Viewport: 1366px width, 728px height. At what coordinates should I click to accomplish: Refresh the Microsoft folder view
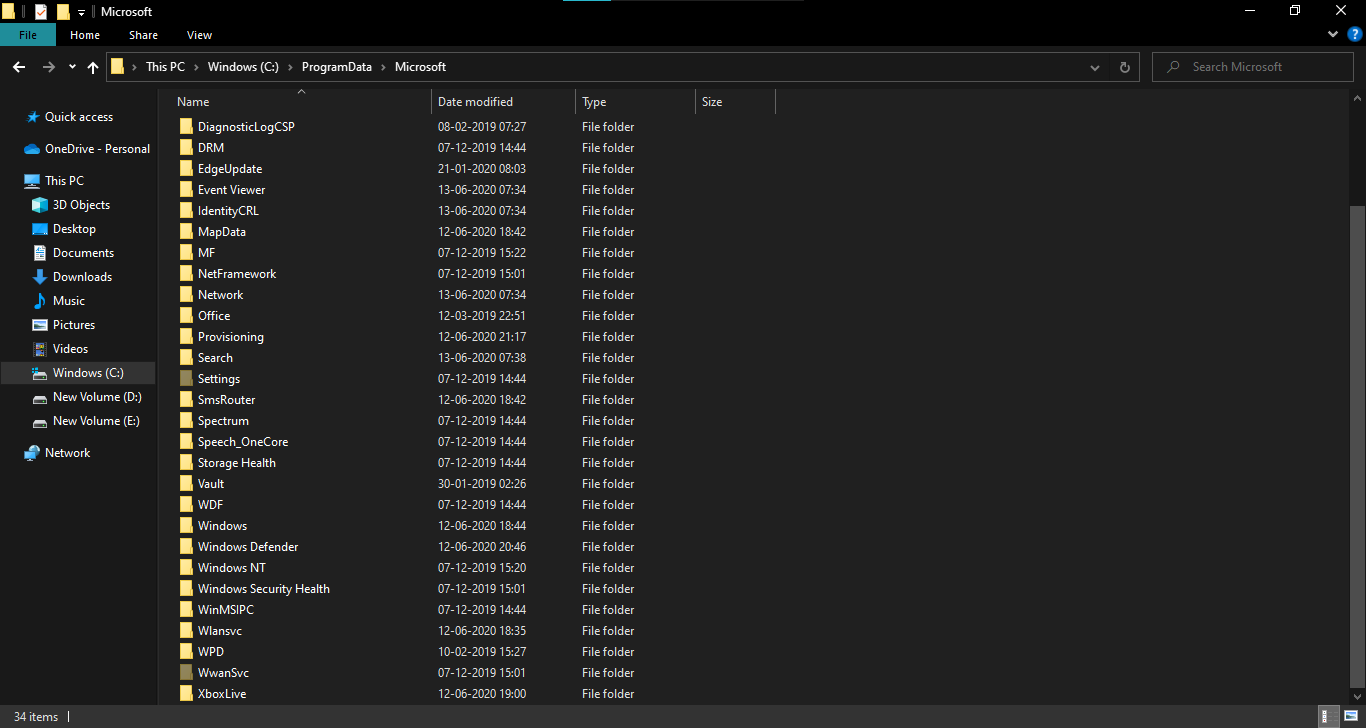coord(1125,67)
